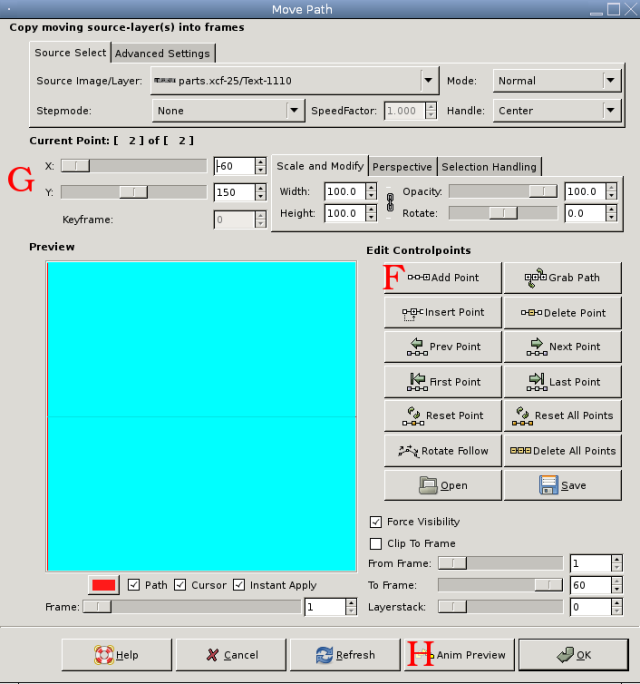
Task: Enable Clip To Frame checkbox
Action: click(376, 544)
